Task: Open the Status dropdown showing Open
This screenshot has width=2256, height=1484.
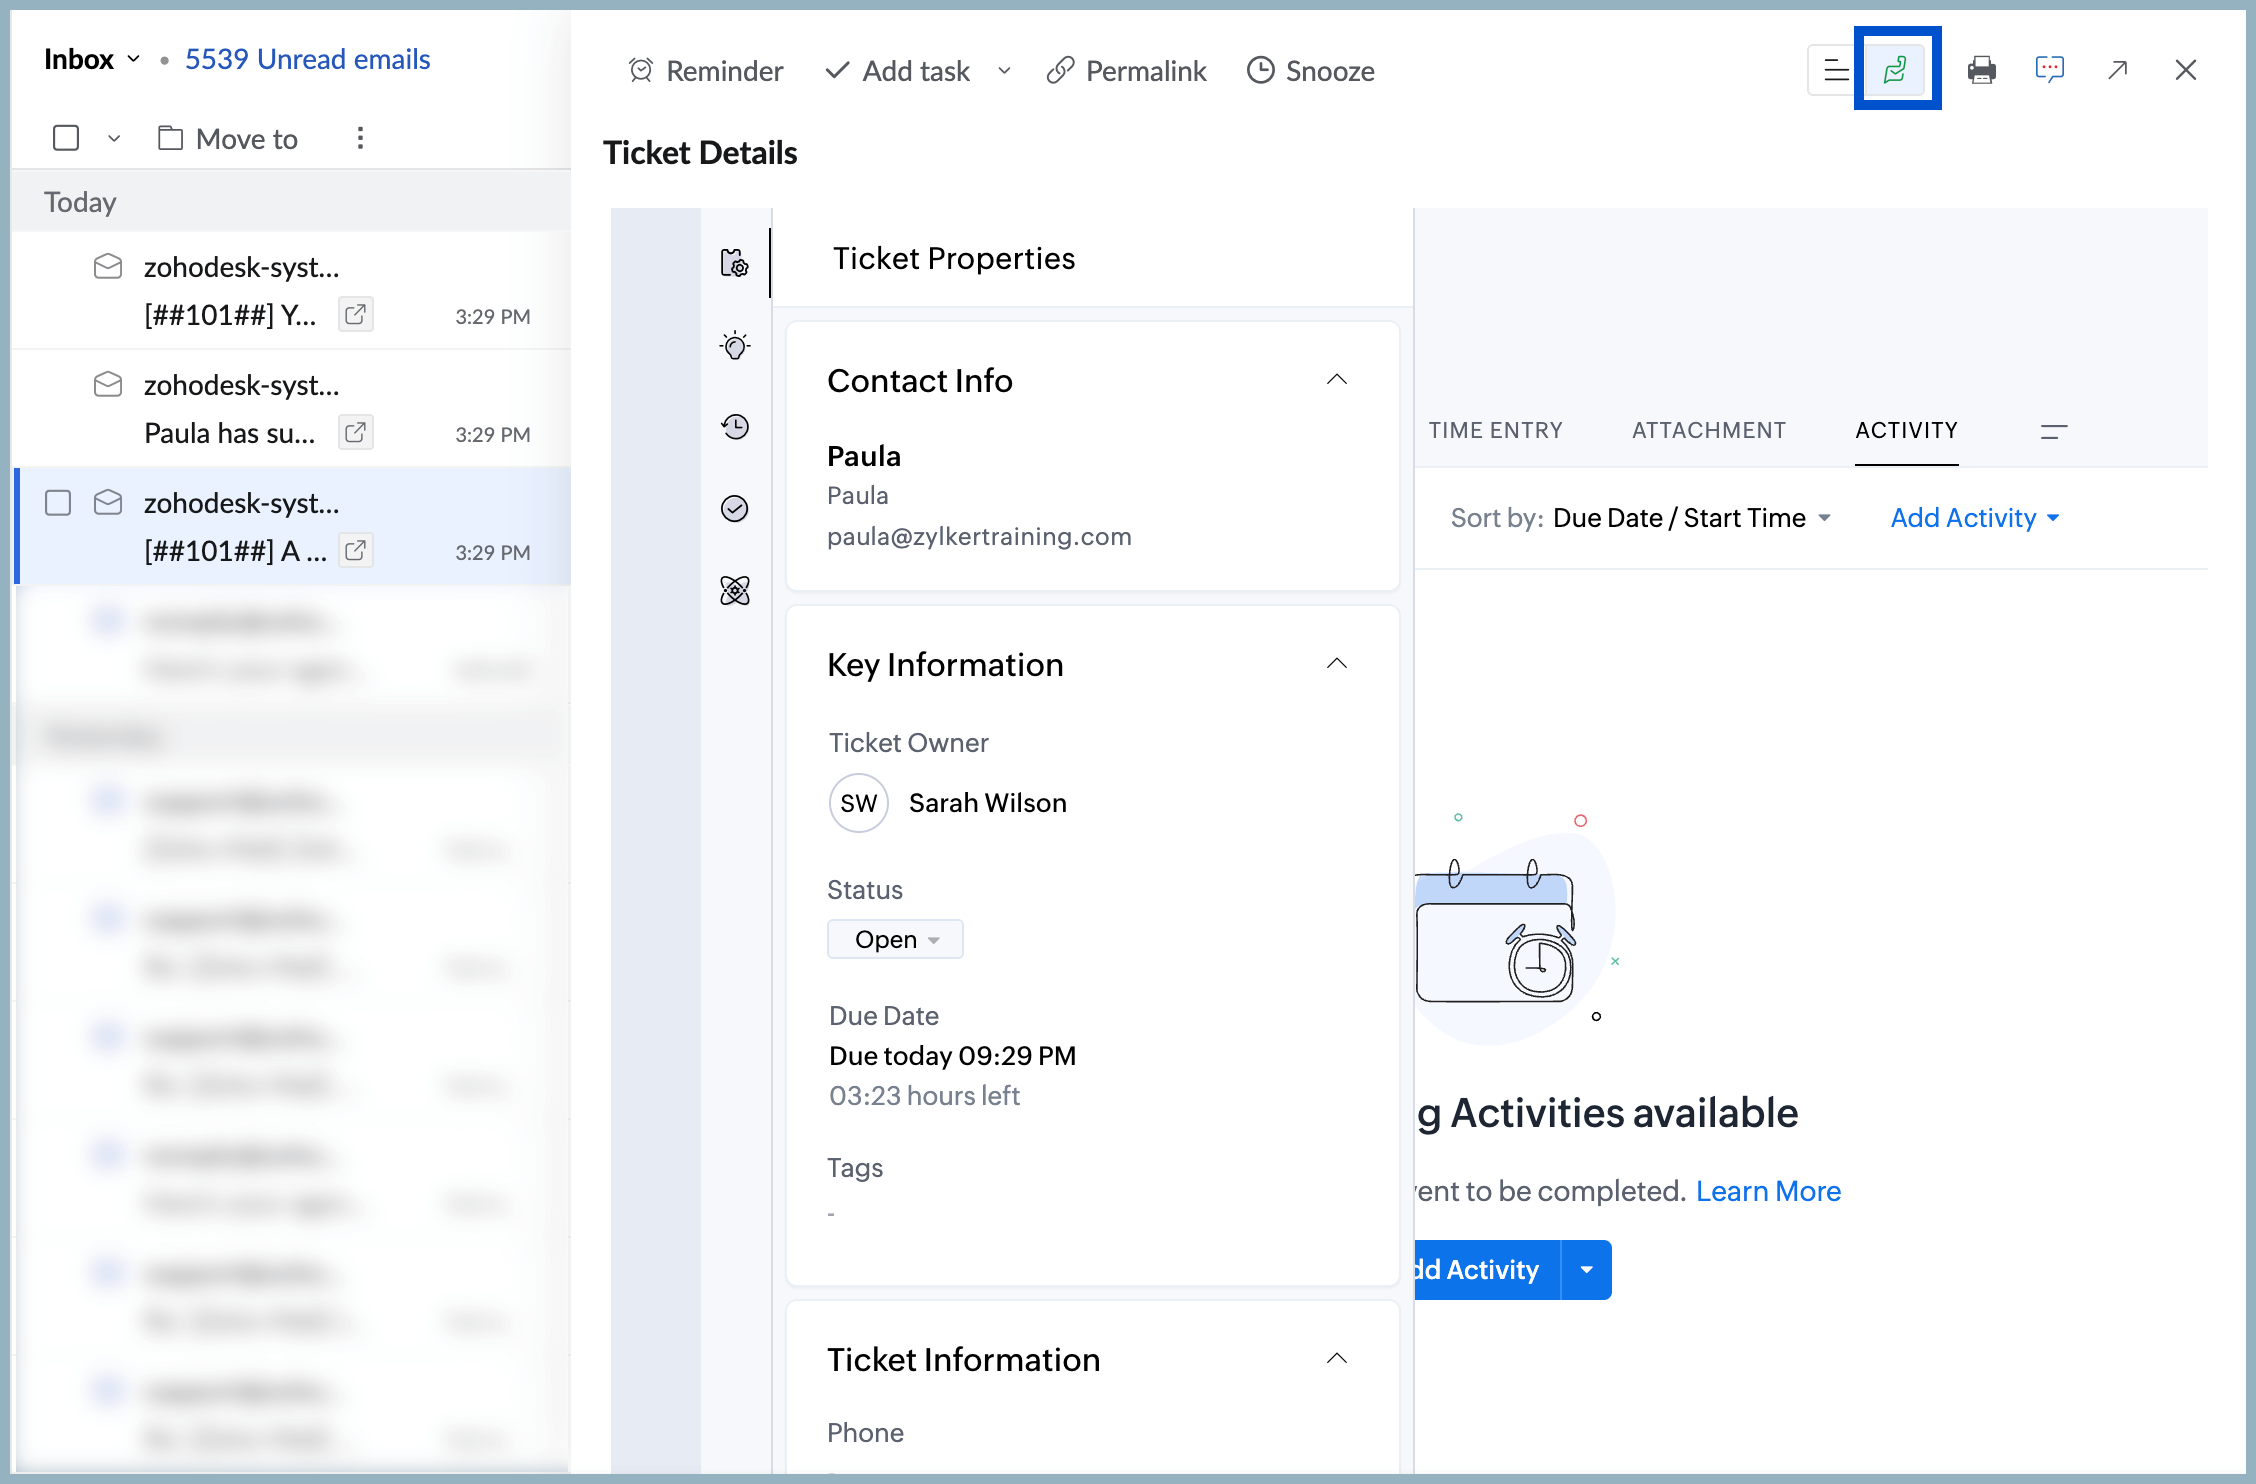Action: [x=895, y=938]
